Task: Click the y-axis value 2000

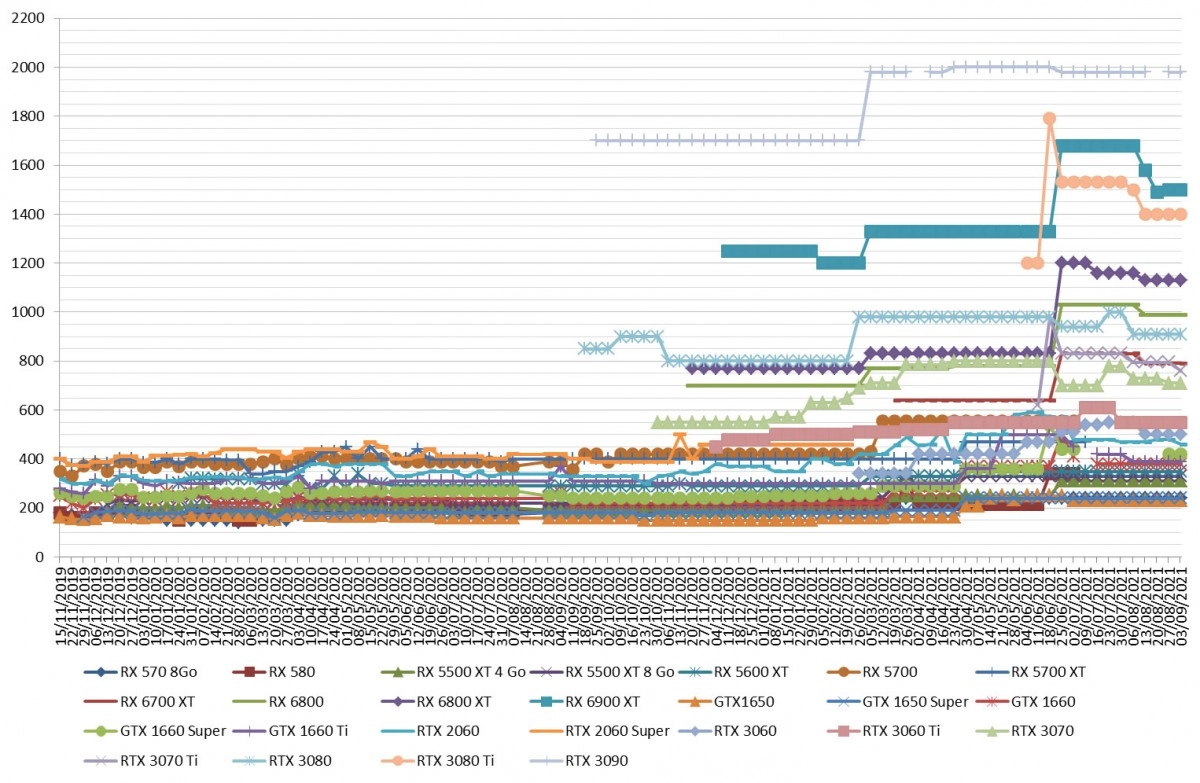Action: [x=29, y=68]
